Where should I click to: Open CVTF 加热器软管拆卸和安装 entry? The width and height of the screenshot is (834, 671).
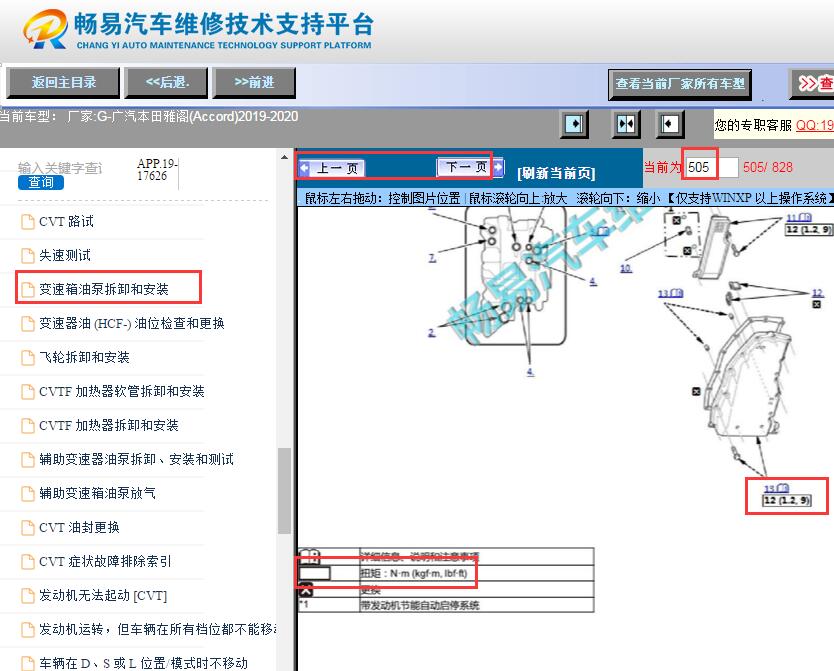coord(121,391)
